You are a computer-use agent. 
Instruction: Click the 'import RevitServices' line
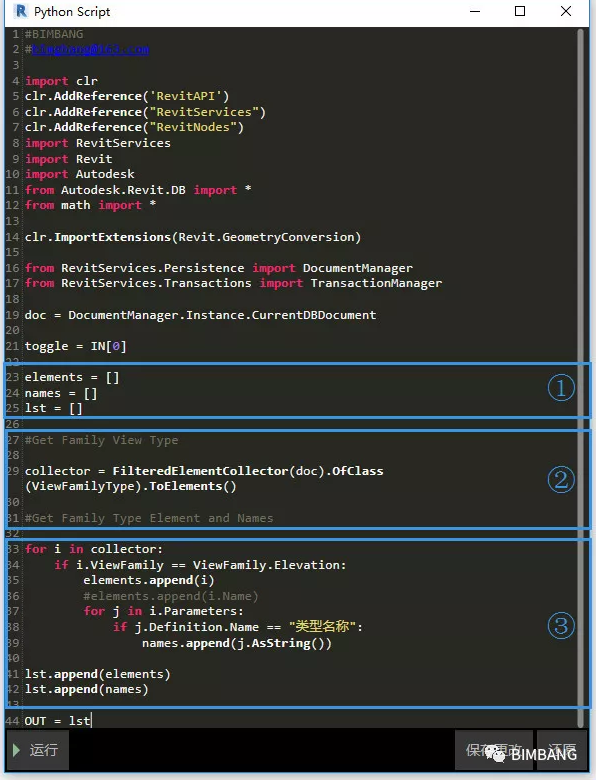click(x=98, y=143)
